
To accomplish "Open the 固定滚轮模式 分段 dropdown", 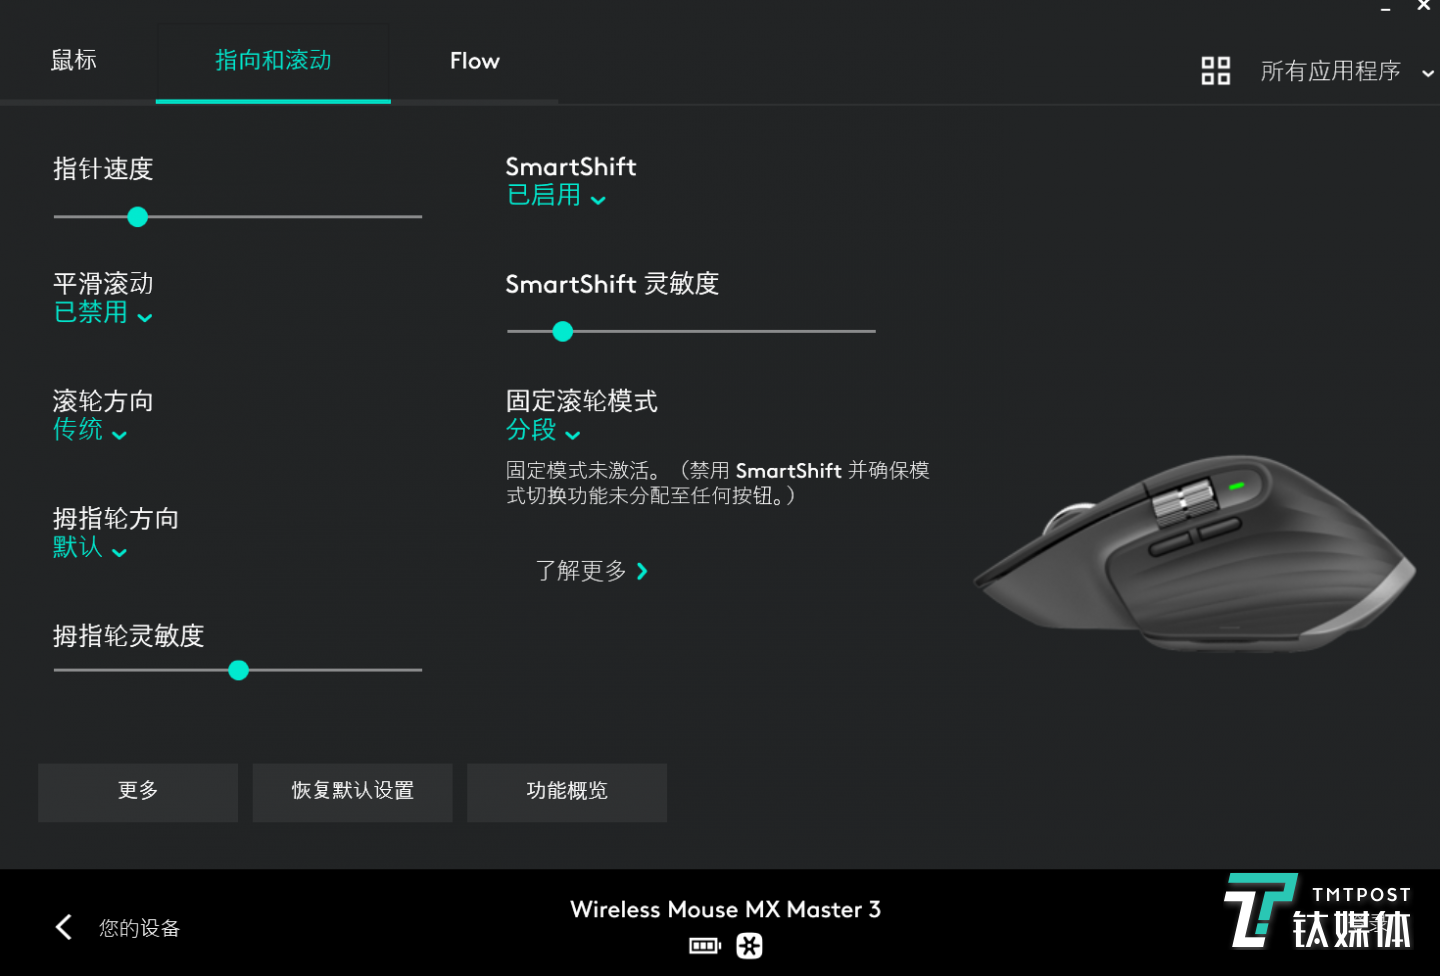I will (543, 431).
